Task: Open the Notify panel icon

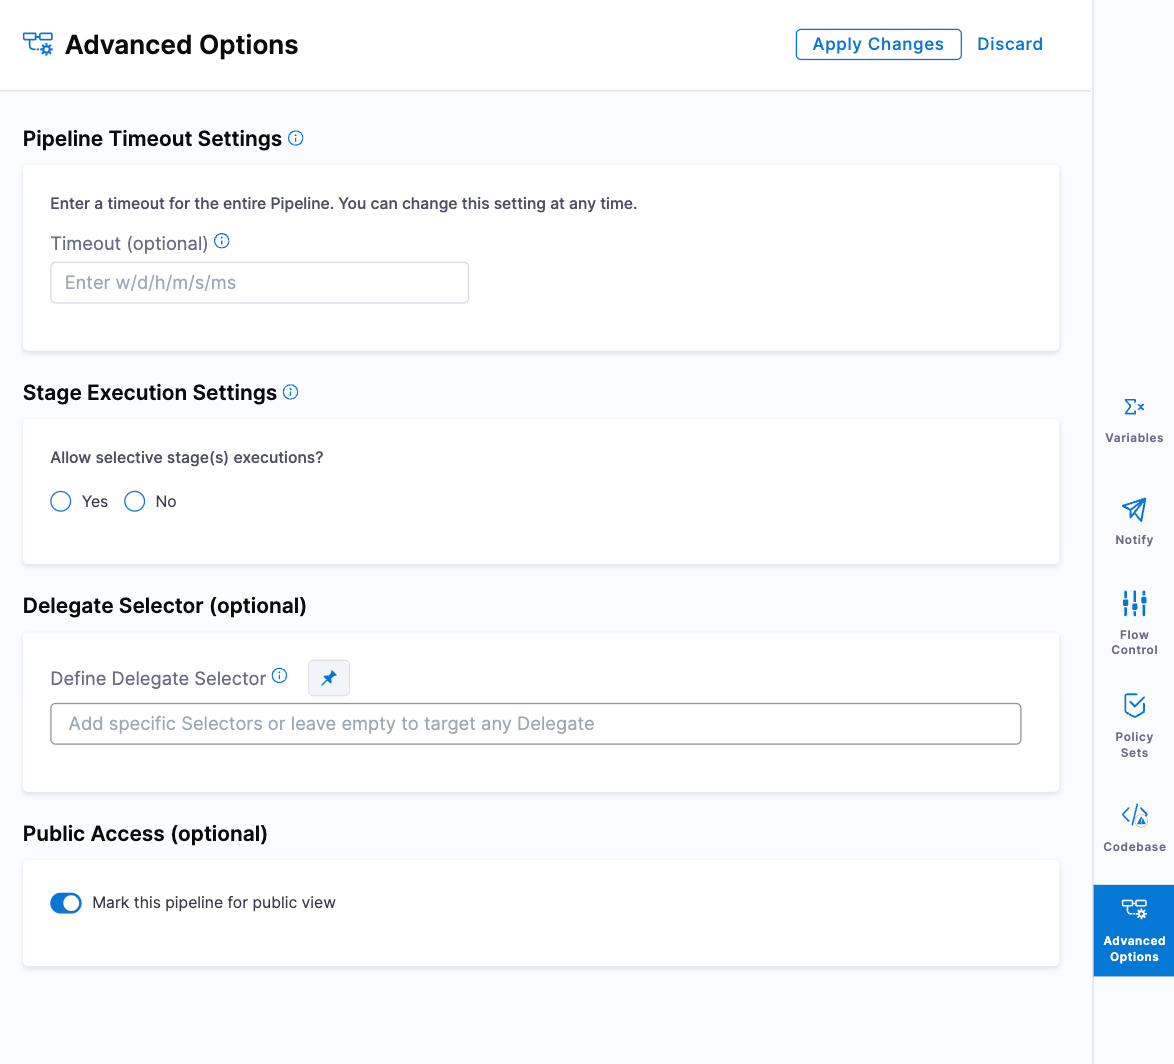Action: tap(1134, 510)
